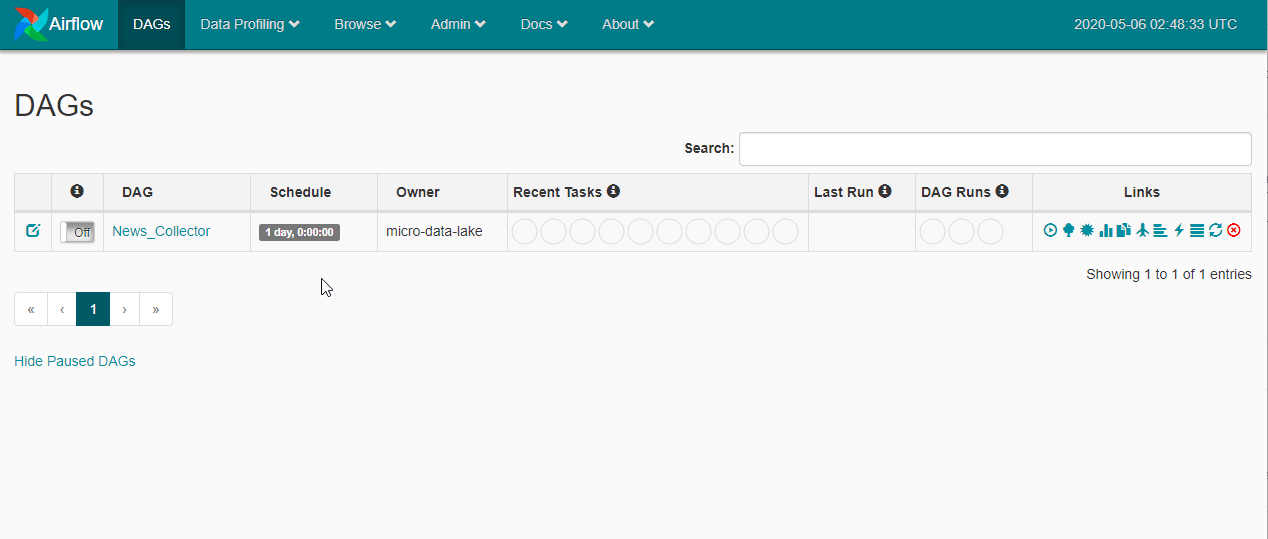Open Task Tries via the documents icon
This screenshot has height=539, width=1268.
click(1124, 230)
